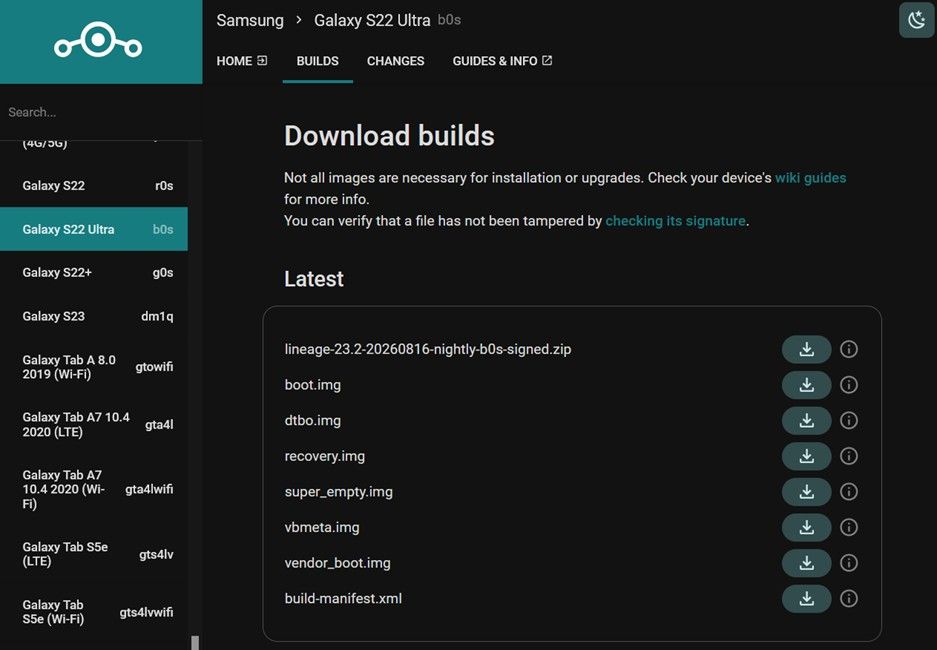The width and height of the screenshot is (937, 650).
Task: Show info for build-manifest.xml
Action: pos(849,599)
